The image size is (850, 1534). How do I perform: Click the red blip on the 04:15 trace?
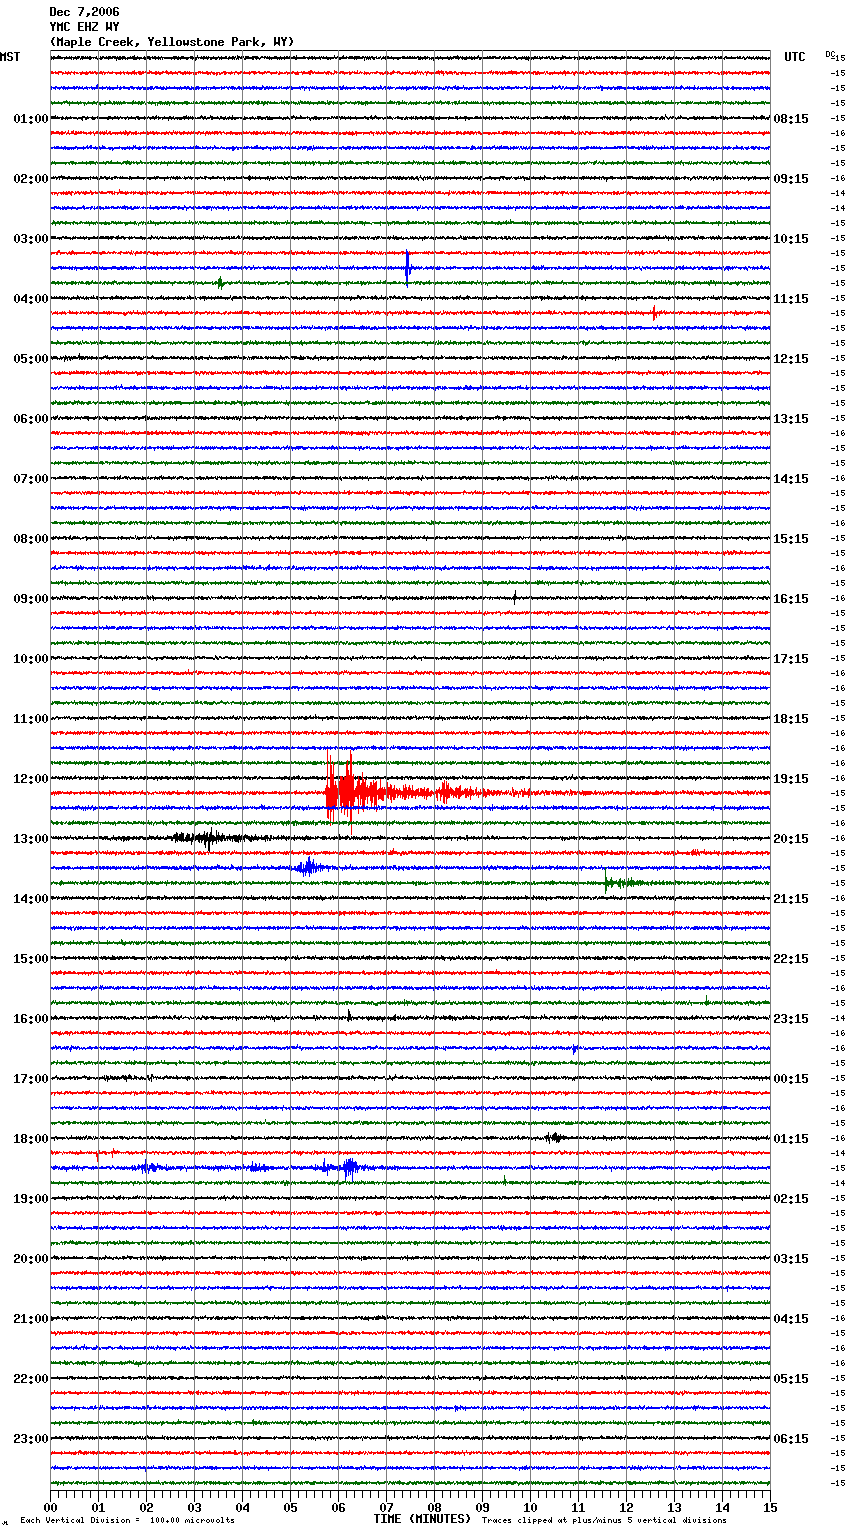click(x=654, y=313)
